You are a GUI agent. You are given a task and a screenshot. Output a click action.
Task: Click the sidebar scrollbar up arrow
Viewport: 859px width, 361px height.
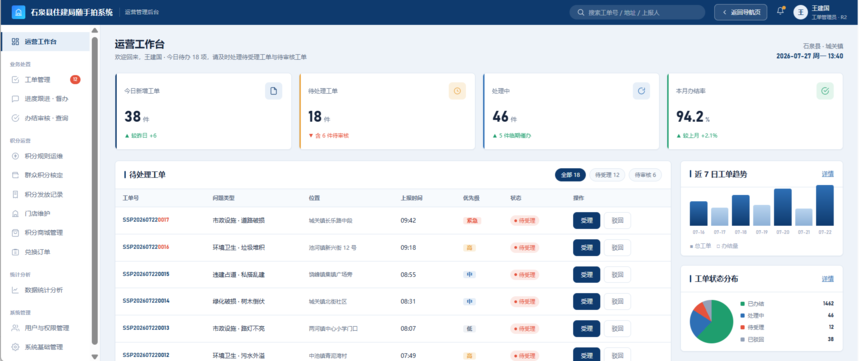click(95, 31)
